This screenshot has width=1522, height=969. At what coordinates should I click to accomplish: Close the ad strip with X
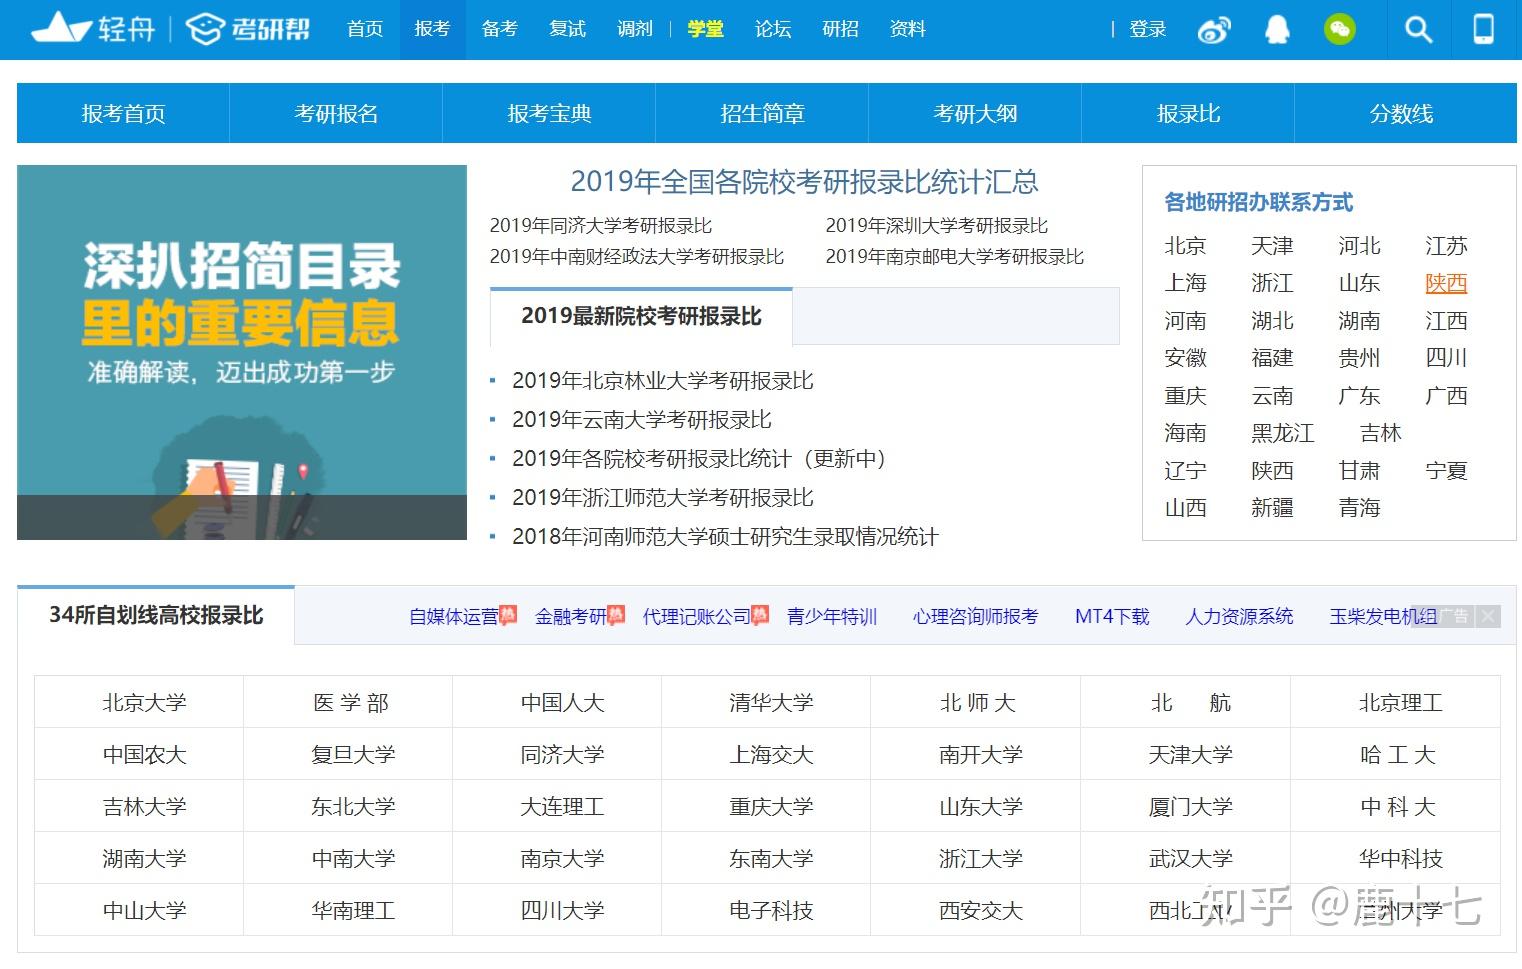(1488, 616)
